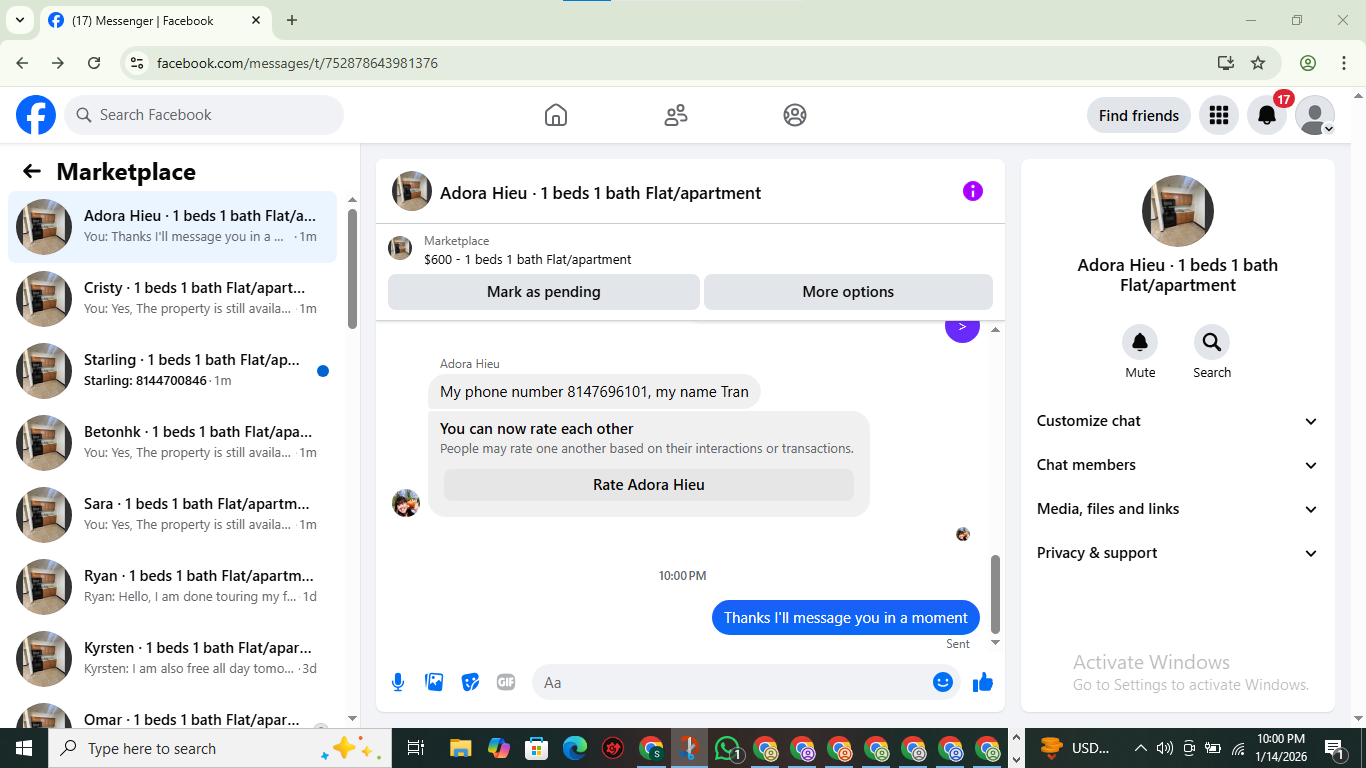
Task: Click message 'My phone number 8147696101, my name Tran'
Action: [x=594, y=392]
